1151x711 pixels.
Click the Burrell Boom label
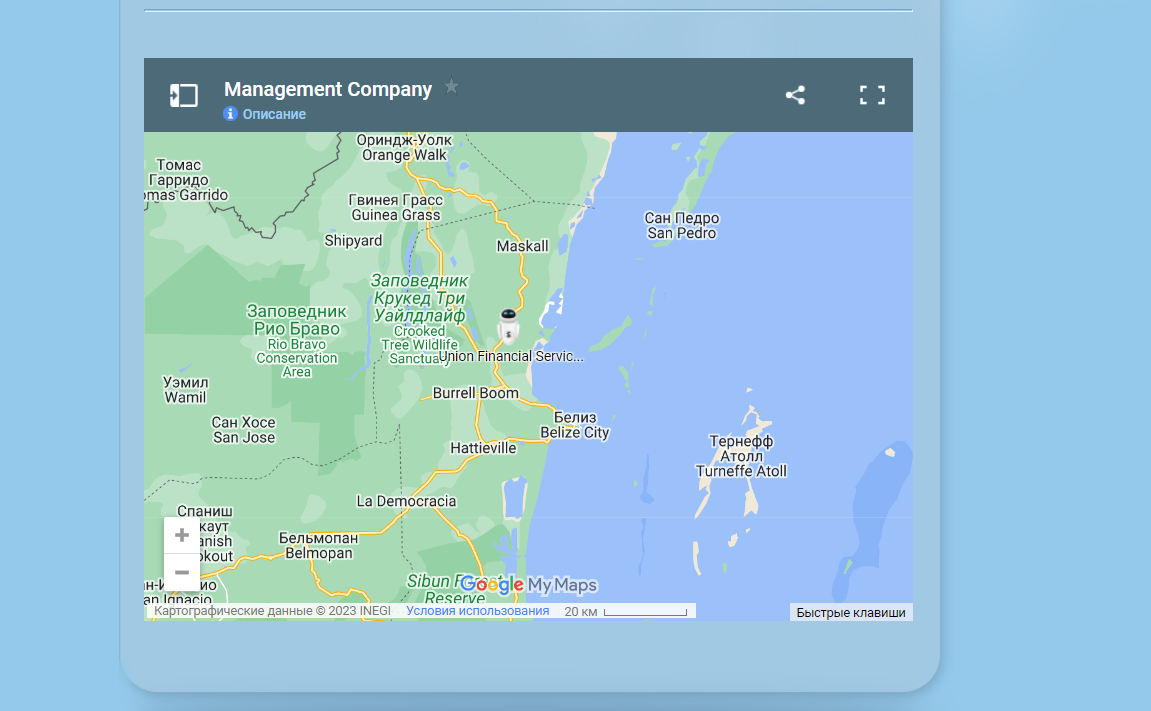tap(476, 393)
